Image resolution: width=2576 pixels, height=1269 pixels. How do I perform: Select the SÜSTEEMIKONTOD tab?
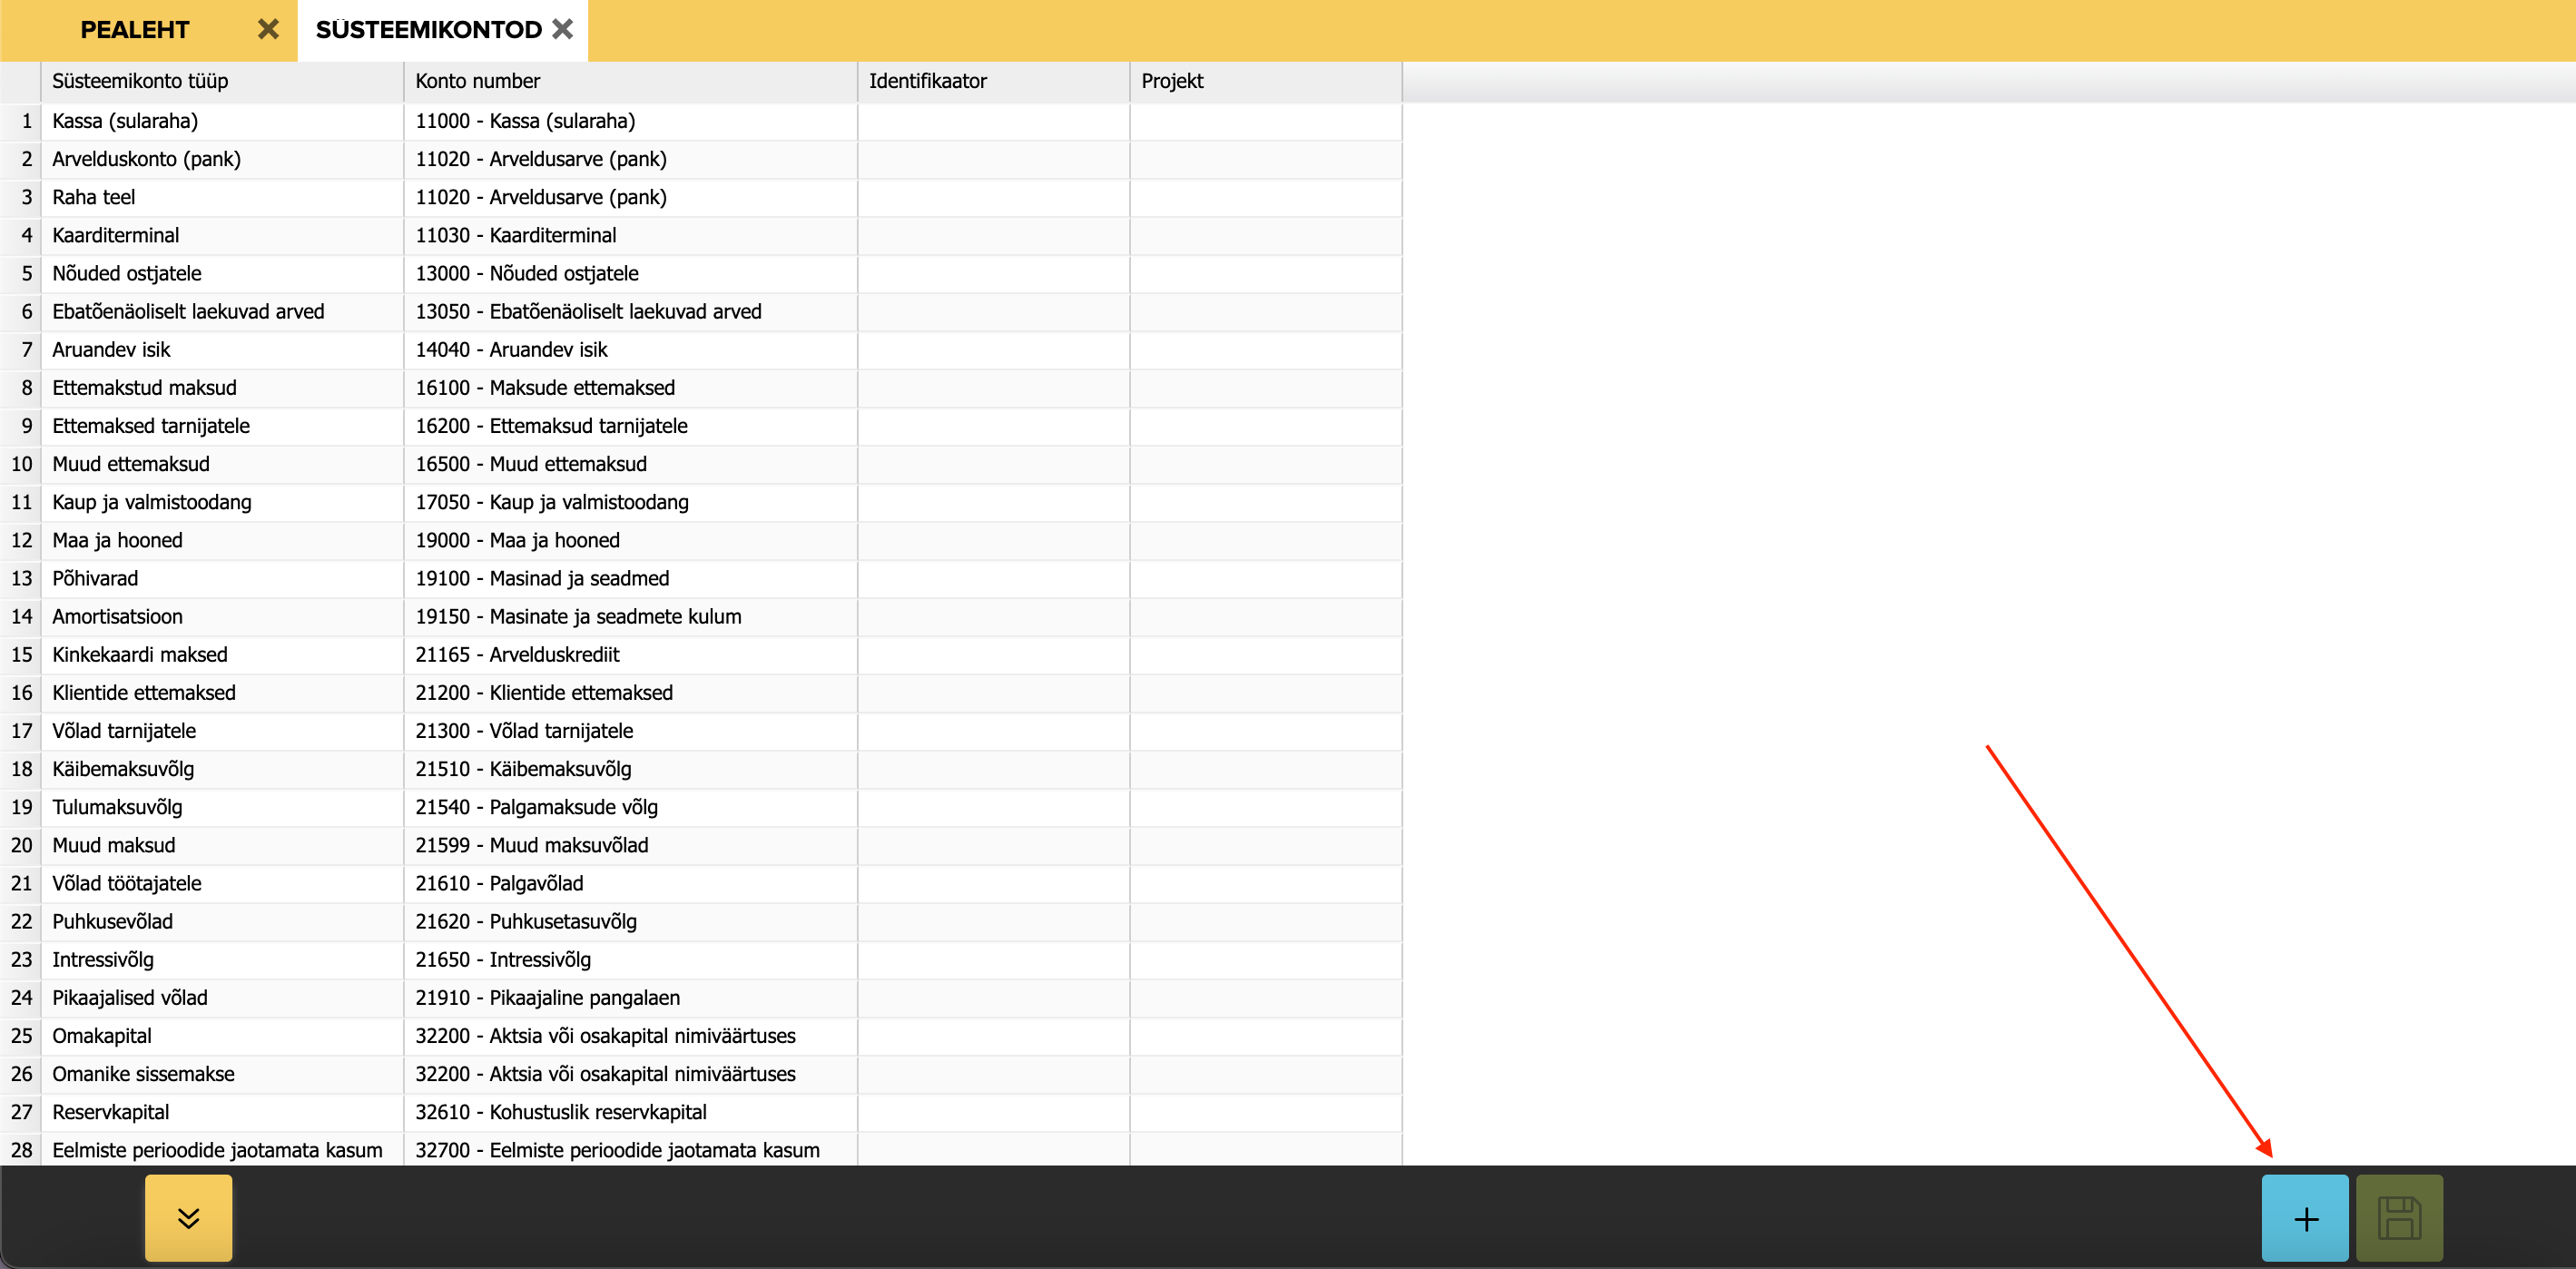(x=428, y=30)
